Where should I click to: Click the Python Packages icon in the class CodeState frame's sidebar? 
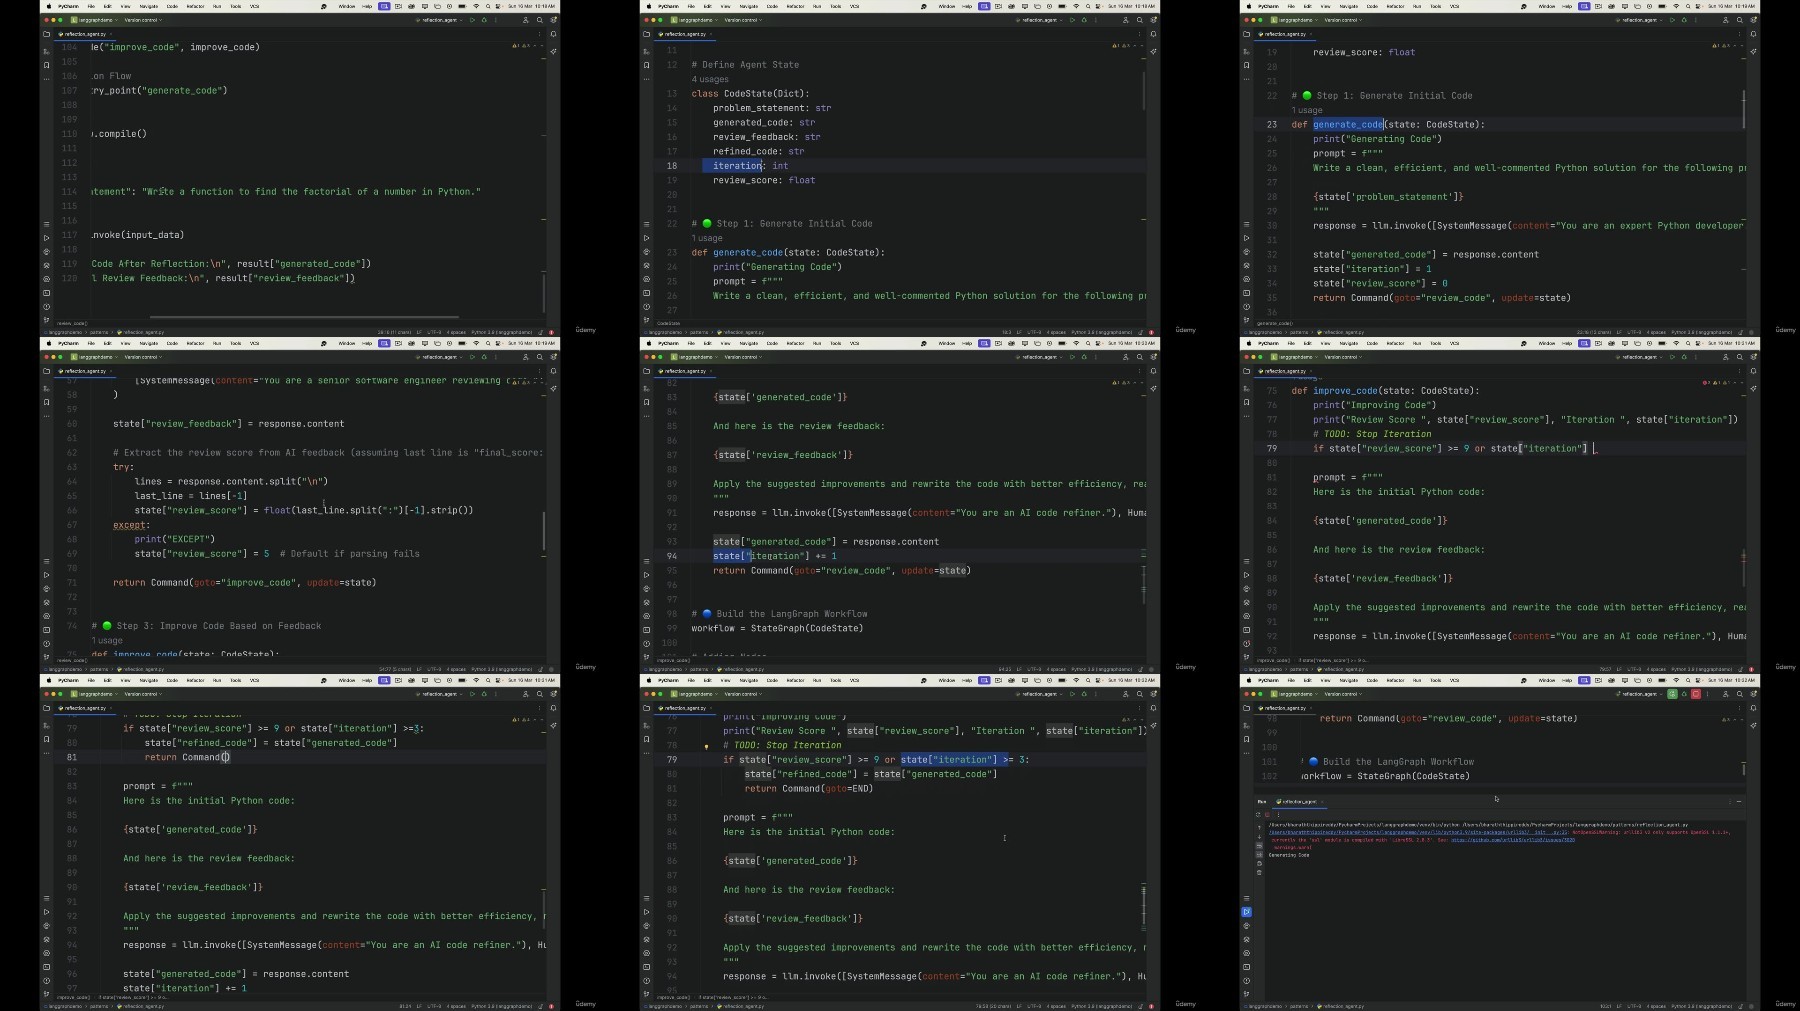(646, 265)
